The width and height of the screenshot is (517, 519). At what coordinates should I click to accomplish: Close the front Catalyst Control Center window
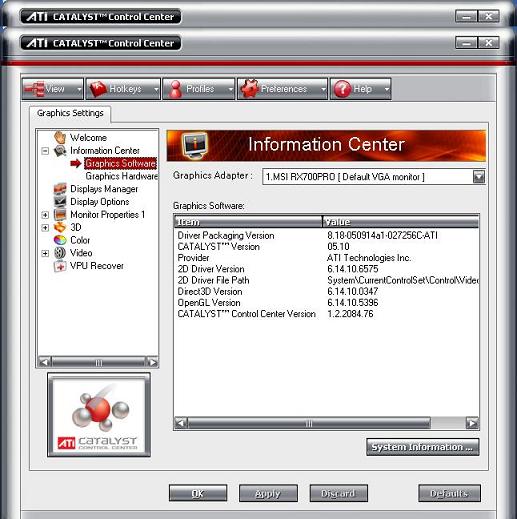(488, 43)
